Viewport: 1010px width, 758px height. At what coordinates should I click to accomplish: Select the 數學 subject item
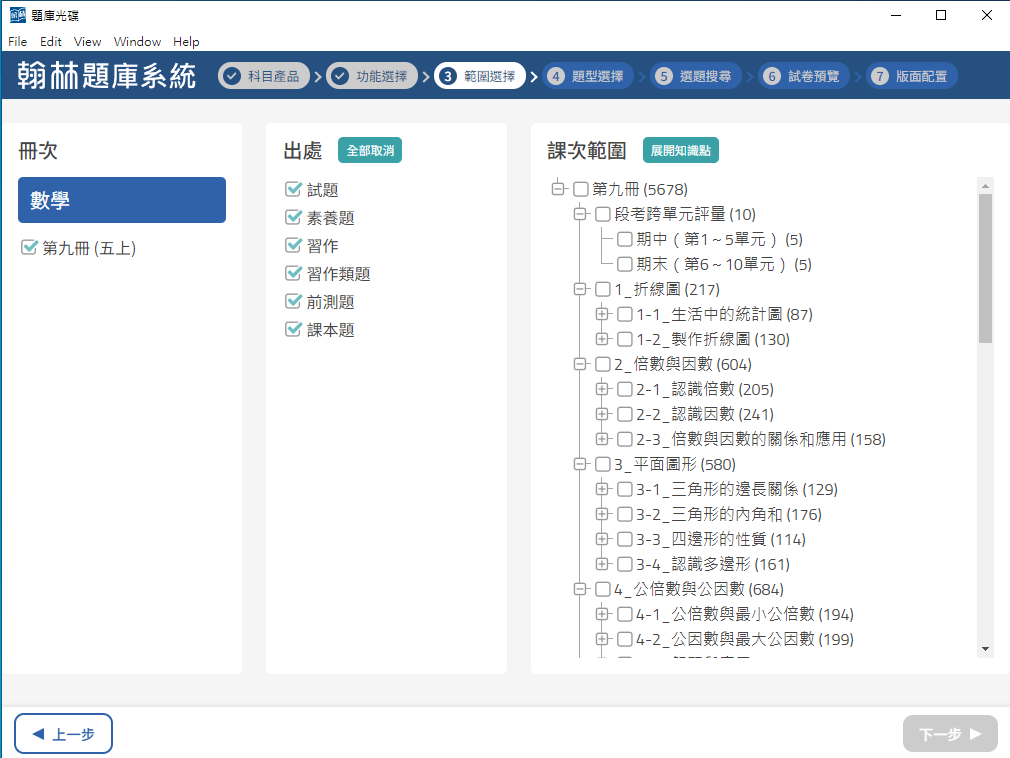(122, 200)
